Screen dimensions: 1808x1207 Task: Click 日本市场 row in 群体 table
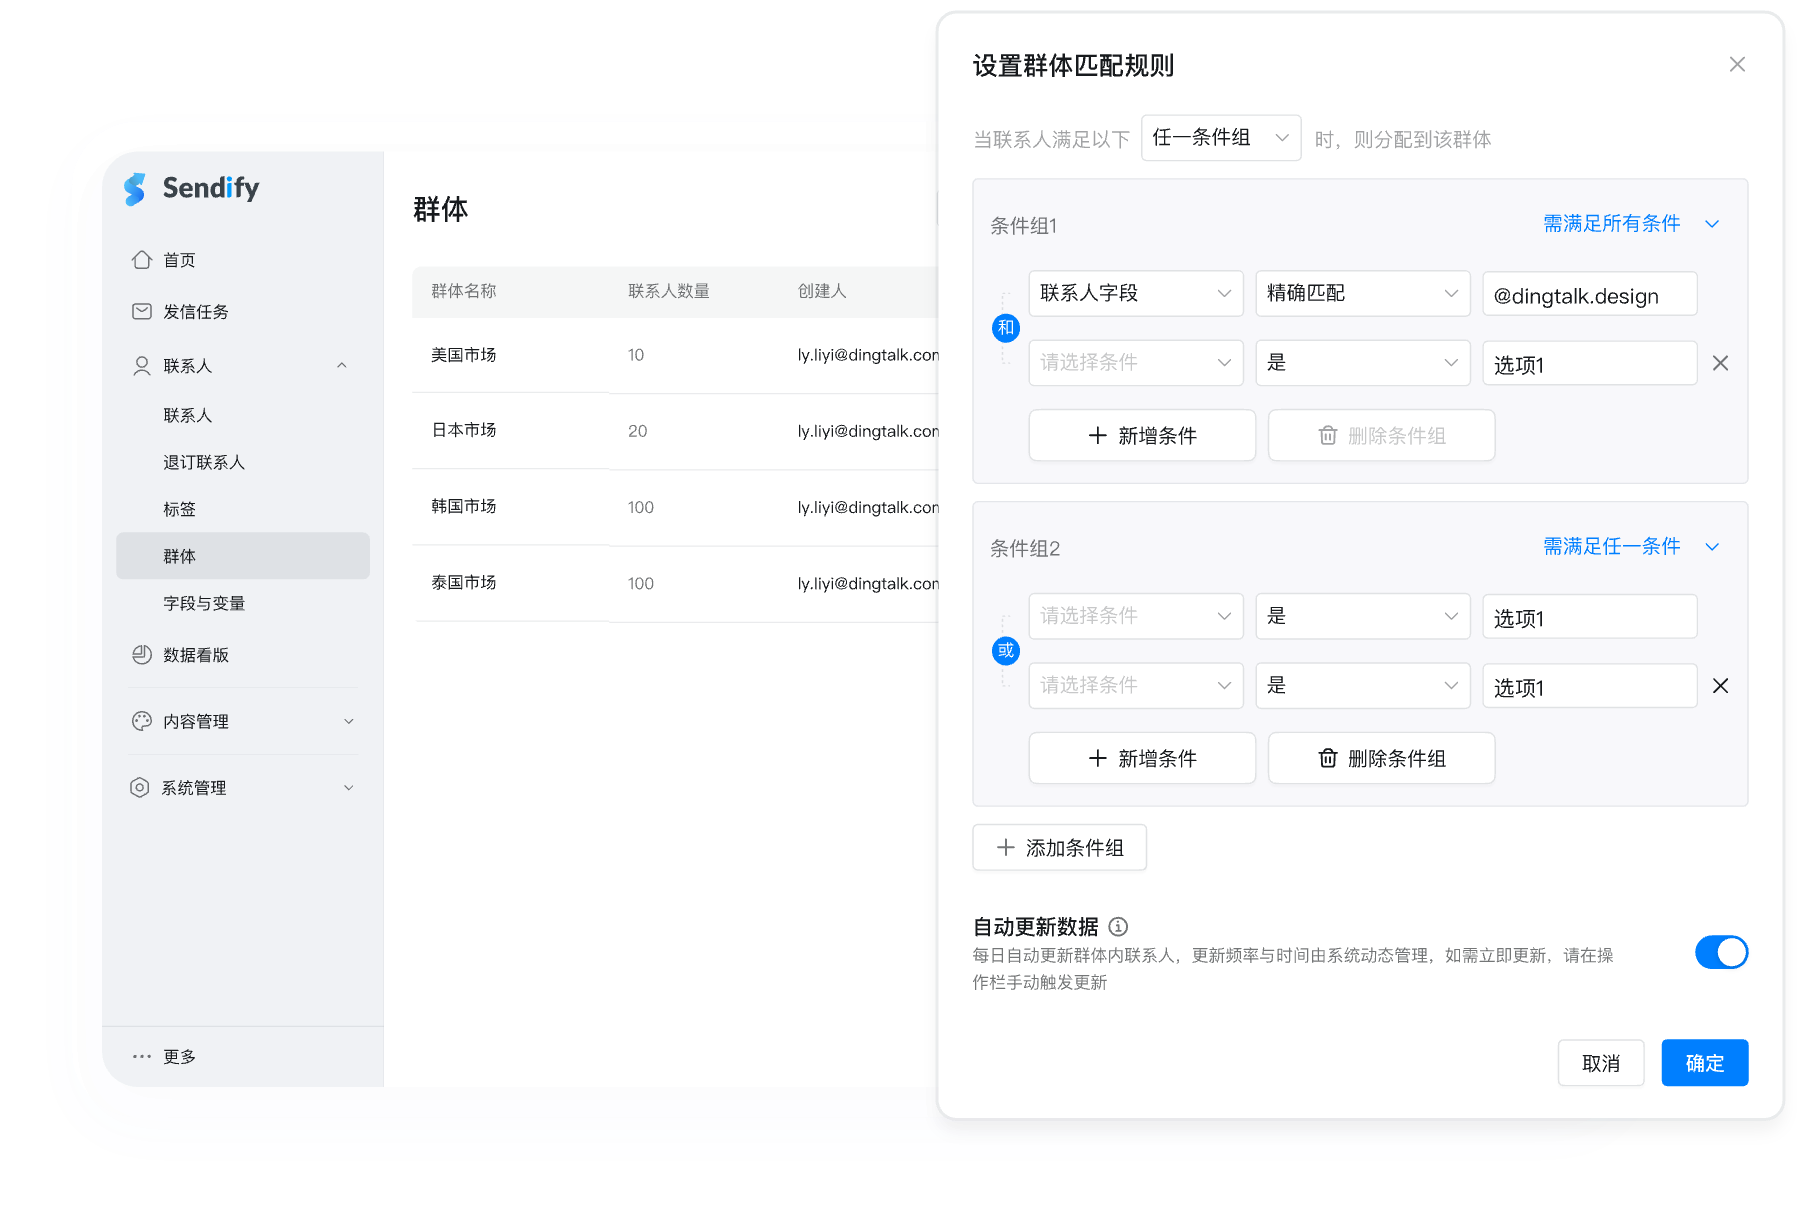tap(675, 431)
